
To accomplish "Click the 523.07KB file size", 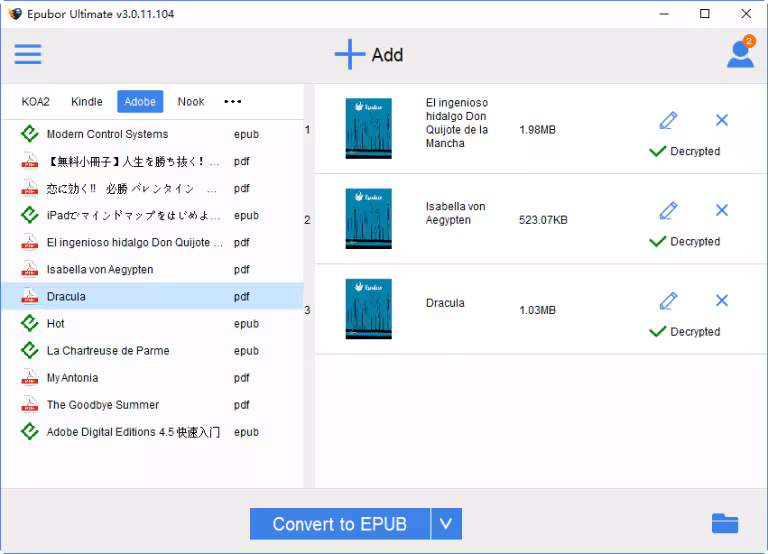I will click(543, 219).
